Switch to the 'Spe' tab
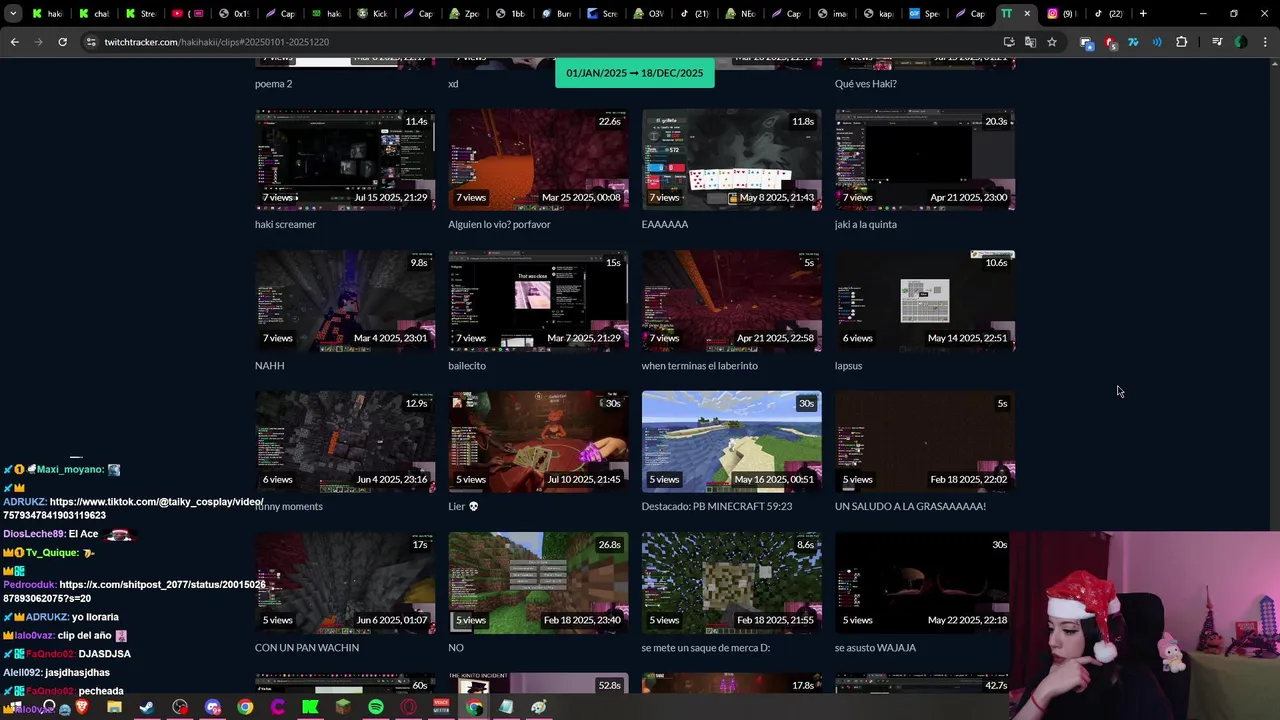Viewport: 1280px width, 720px height. (923, 14)
